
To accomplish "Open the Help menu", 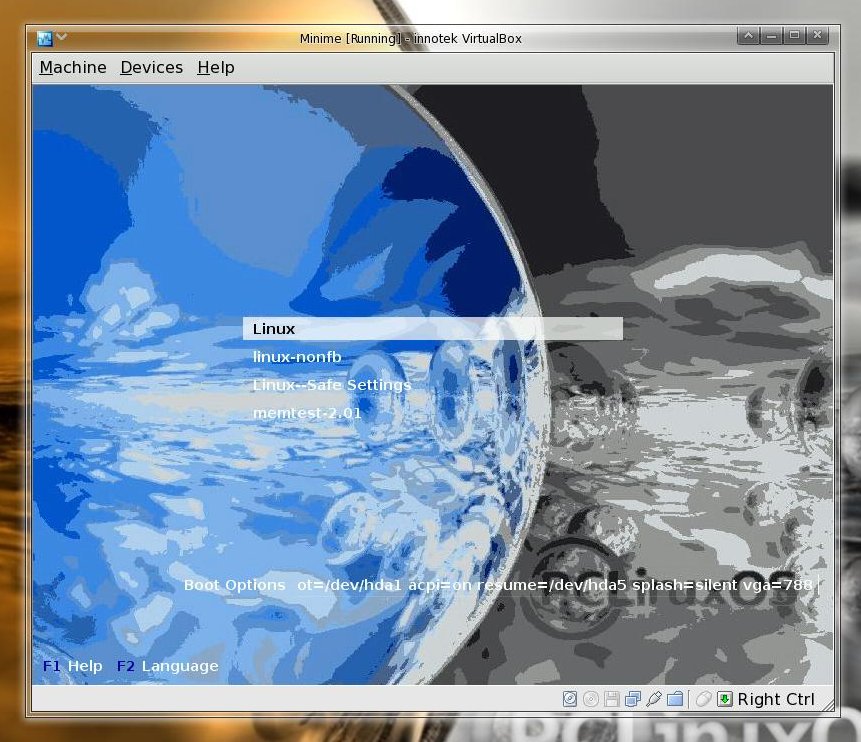I will [216, 68].
